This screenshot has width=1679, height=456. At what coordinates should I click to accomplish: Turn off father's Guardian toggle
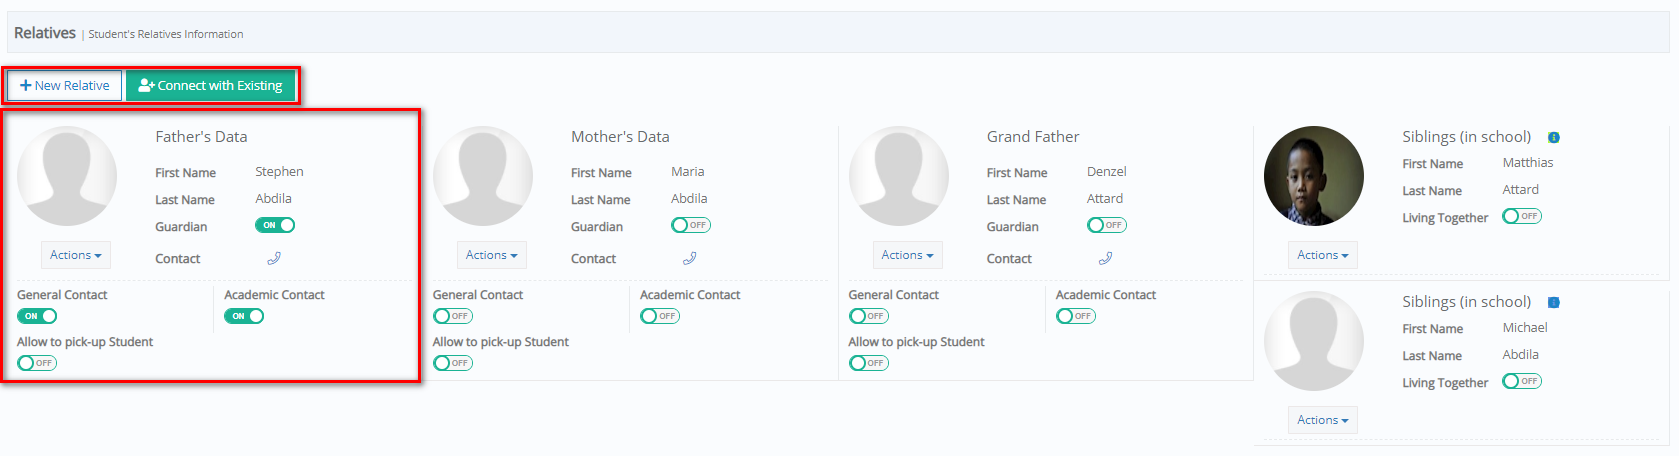275,225
